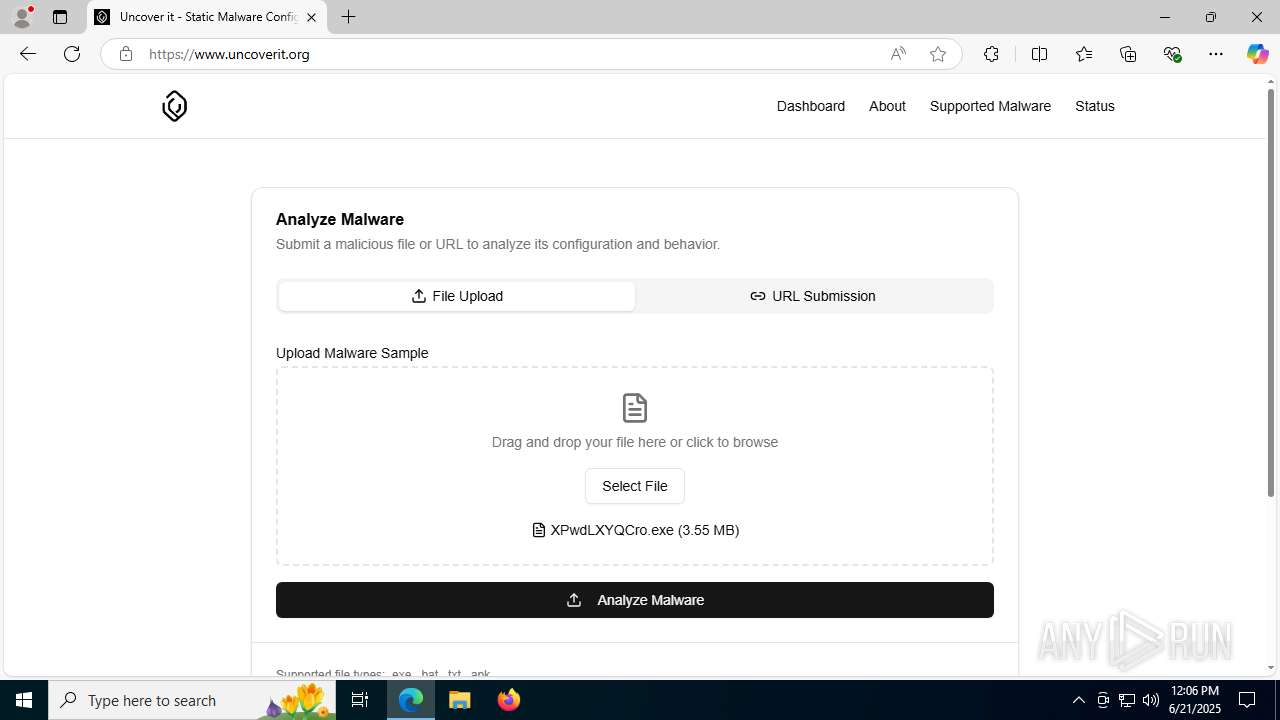Open Copilot icon in Edge toolbar
The width and height of the screenshot is (1280, 720).
pos(1257,54)
